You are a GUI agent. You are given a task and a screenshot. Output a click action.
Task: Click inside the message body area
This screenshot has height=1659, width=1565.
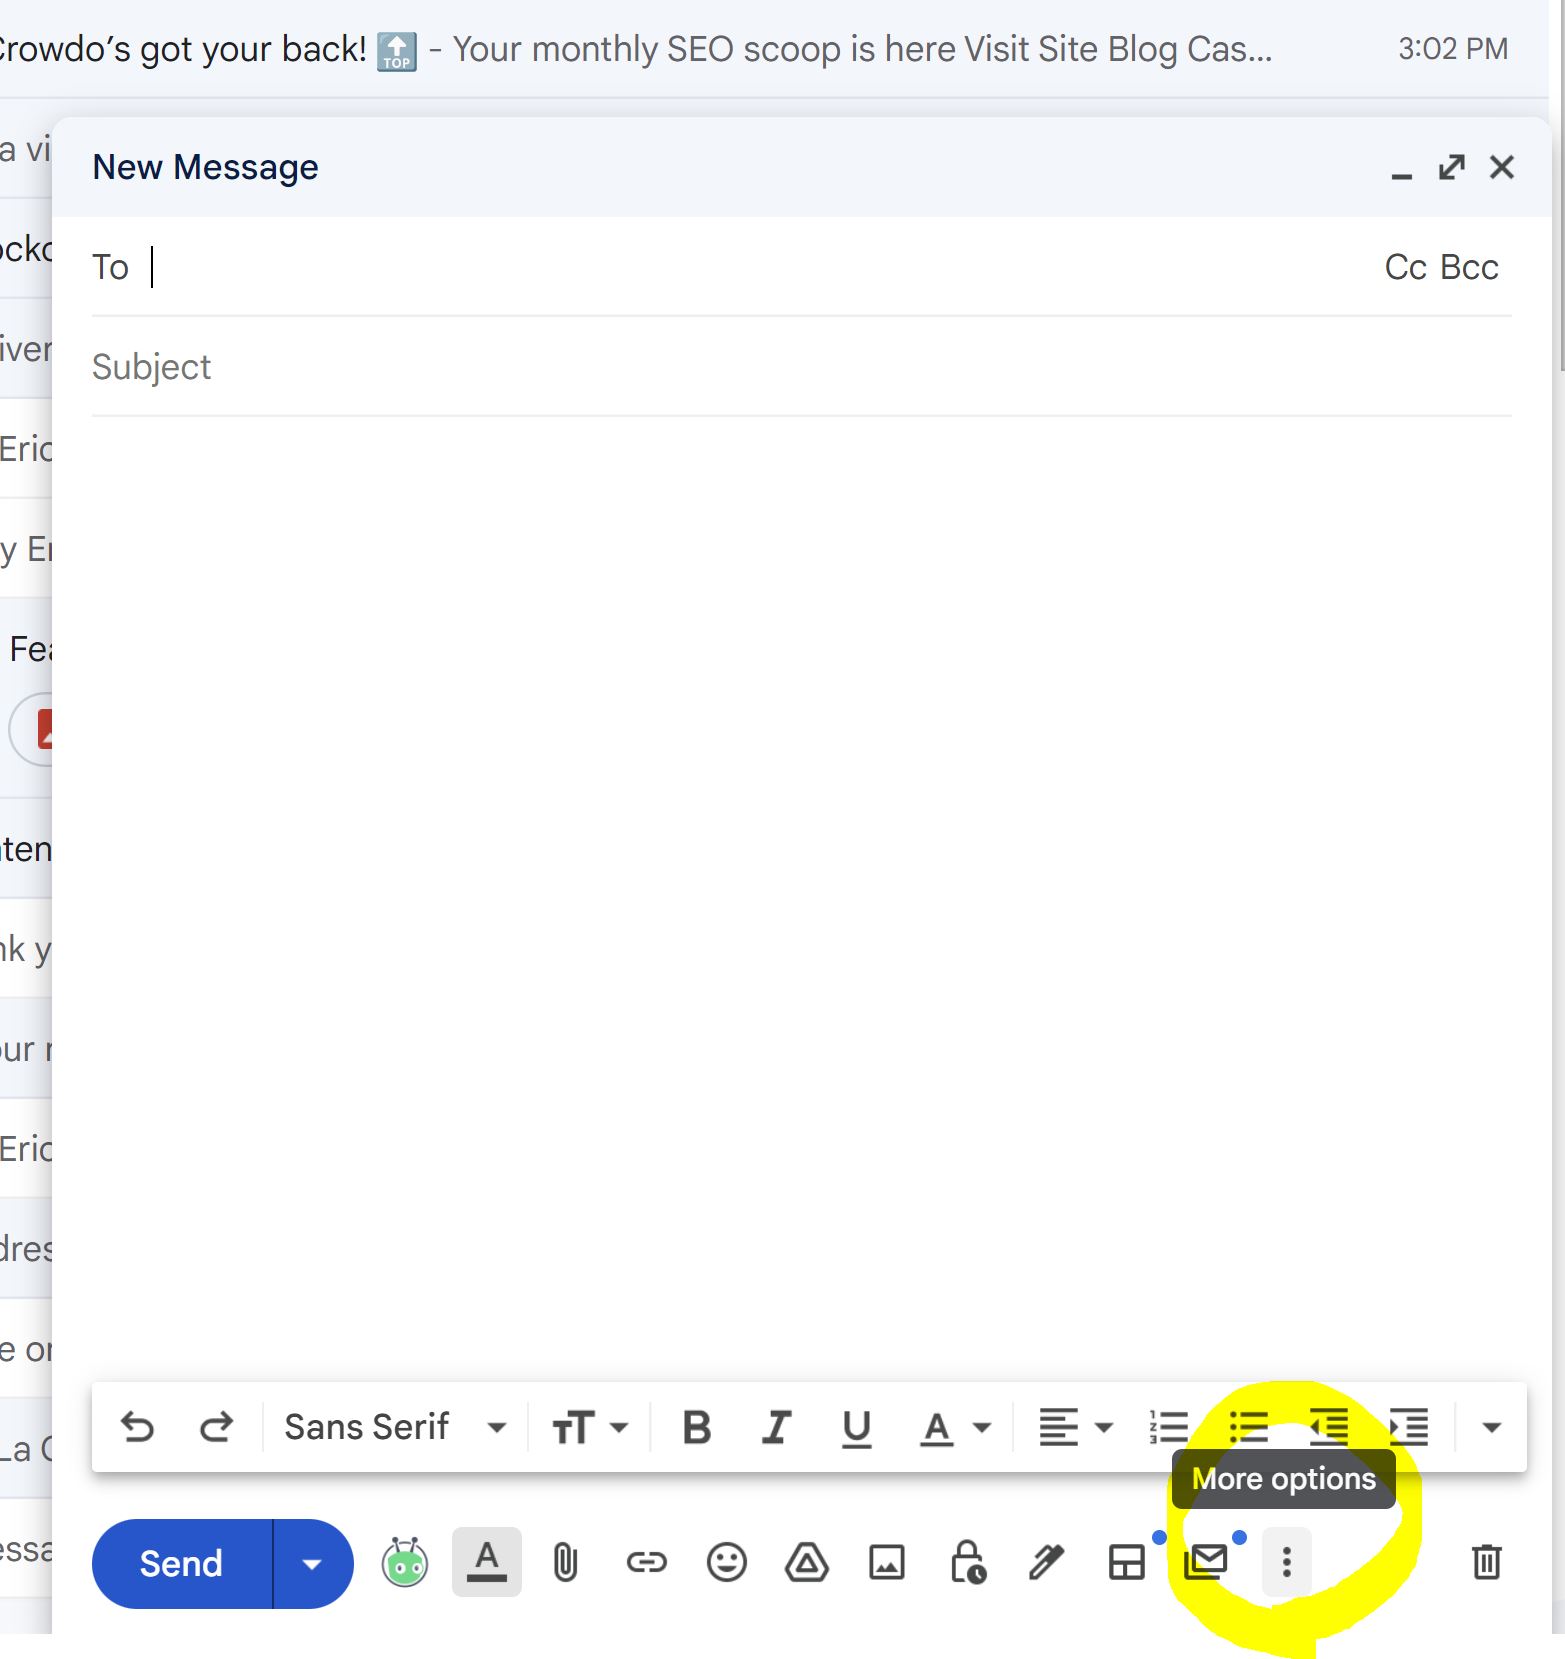coord(801,890)
